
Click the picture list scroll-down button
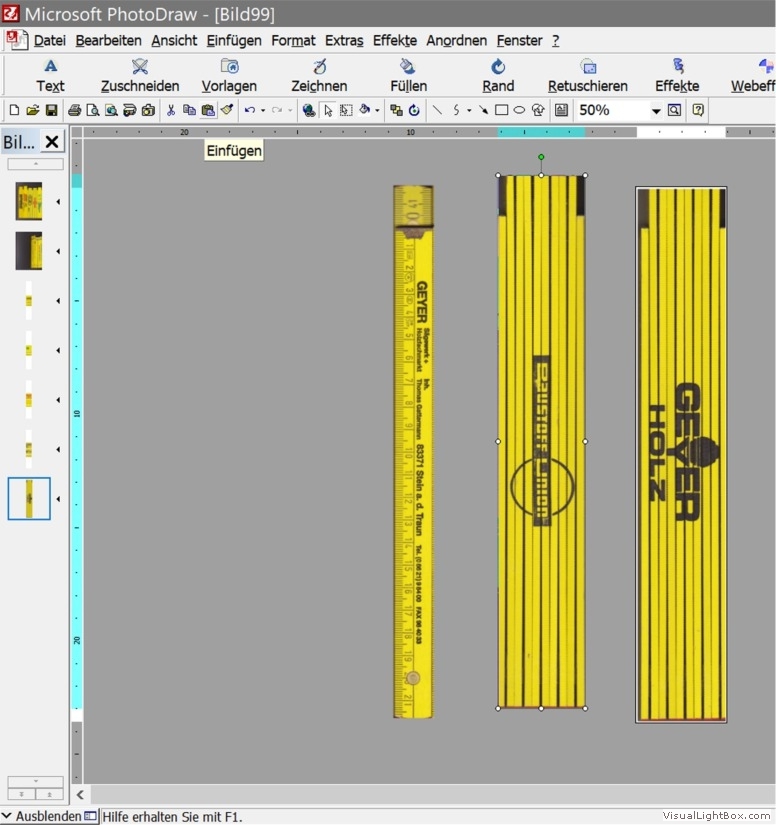tap(36, 781)
